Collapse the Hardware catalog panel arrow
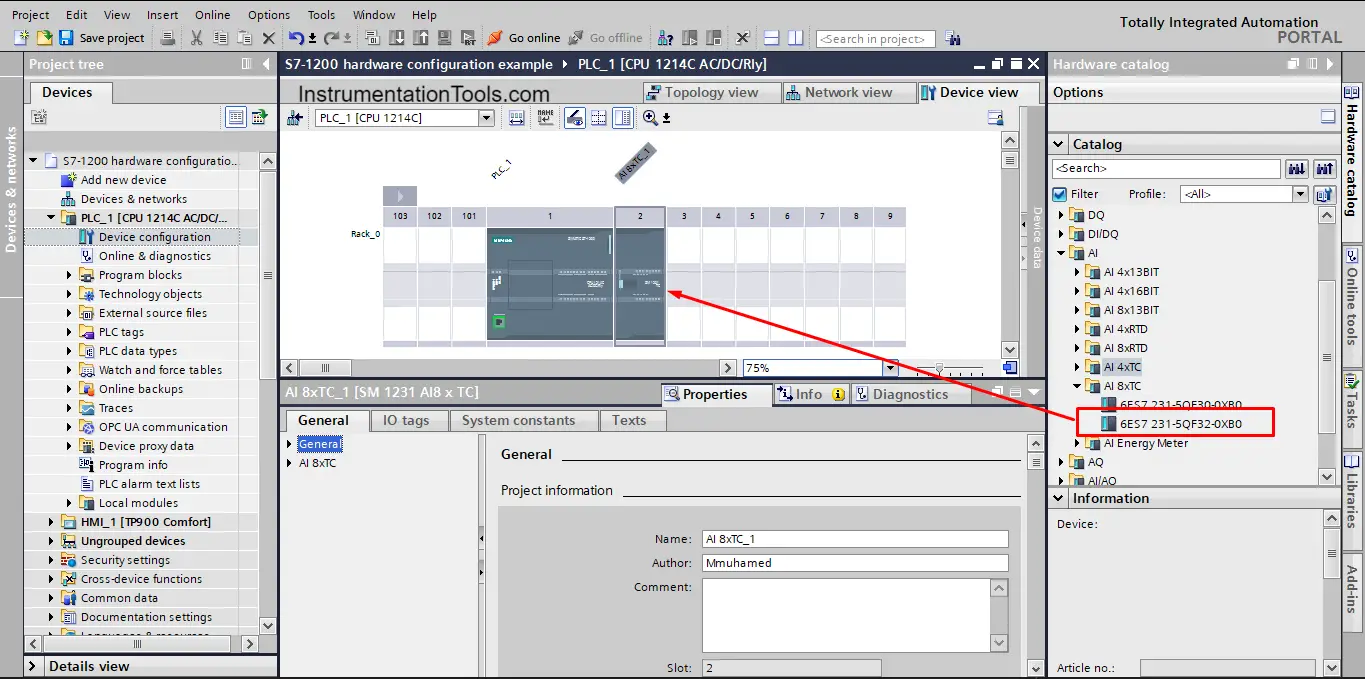The width and height of the screenshot is (1365, 679). pos(1328,64)
